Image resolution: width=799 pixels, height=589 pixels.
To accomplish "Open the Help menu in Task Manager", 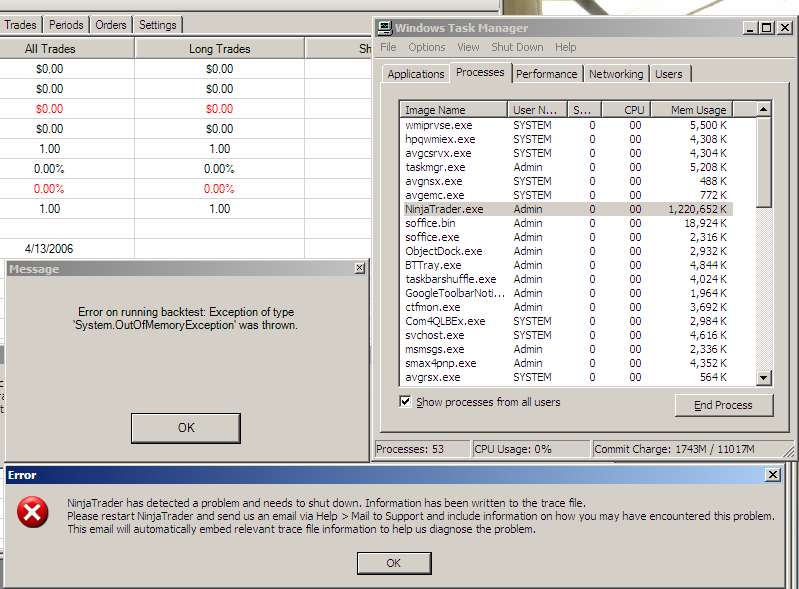I will coord(565,47).
